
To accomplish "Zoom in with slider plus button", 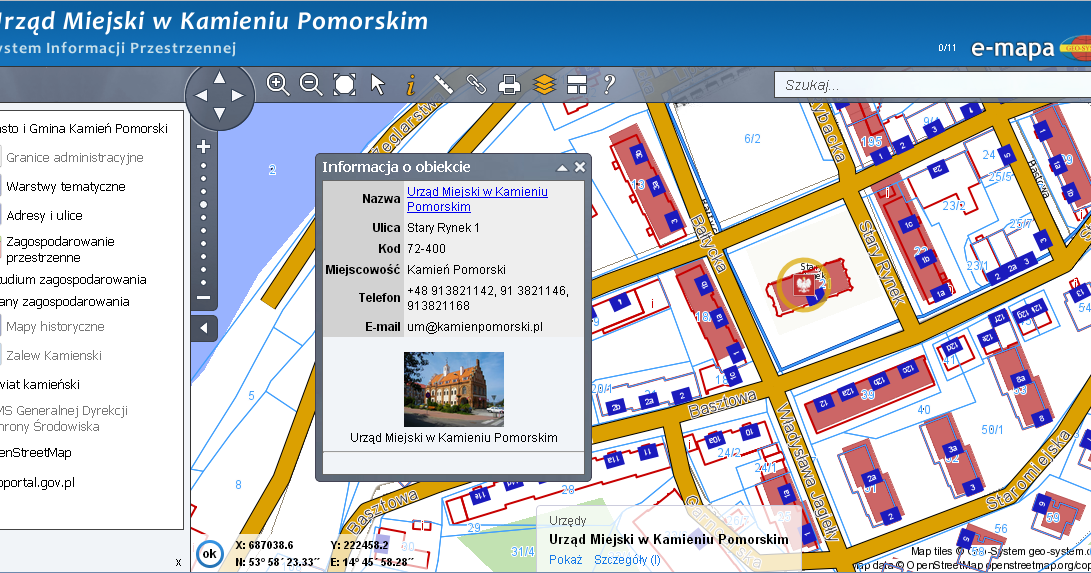I will (204, 146).
